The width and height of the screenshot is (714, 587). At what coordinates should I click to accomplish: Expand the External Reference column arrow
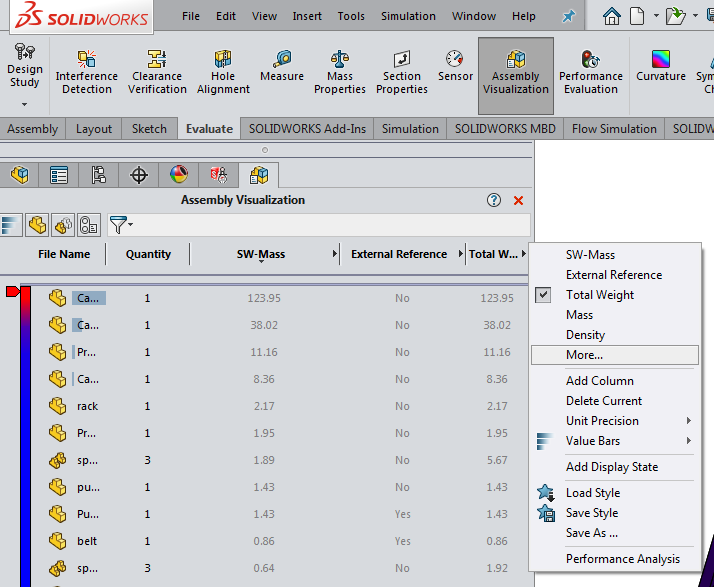(x=461, y=254)
